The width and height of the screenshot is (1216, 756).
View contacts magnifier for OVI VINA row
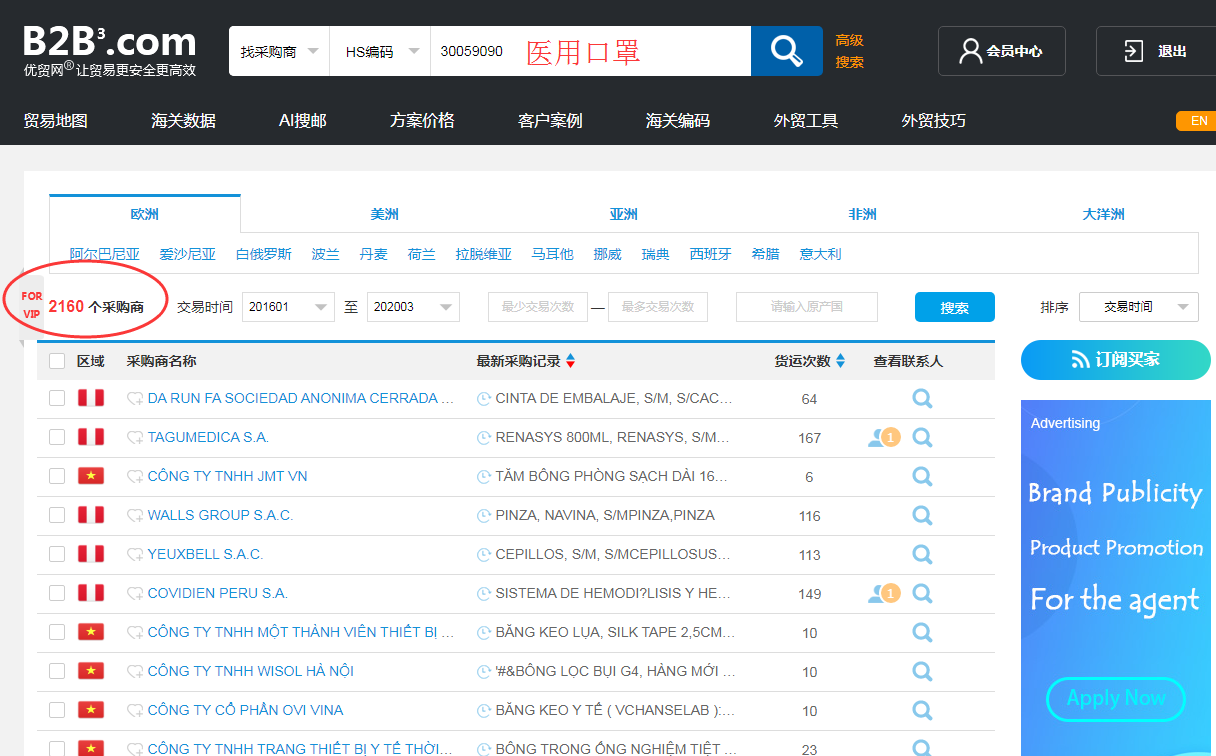[922, 710]
